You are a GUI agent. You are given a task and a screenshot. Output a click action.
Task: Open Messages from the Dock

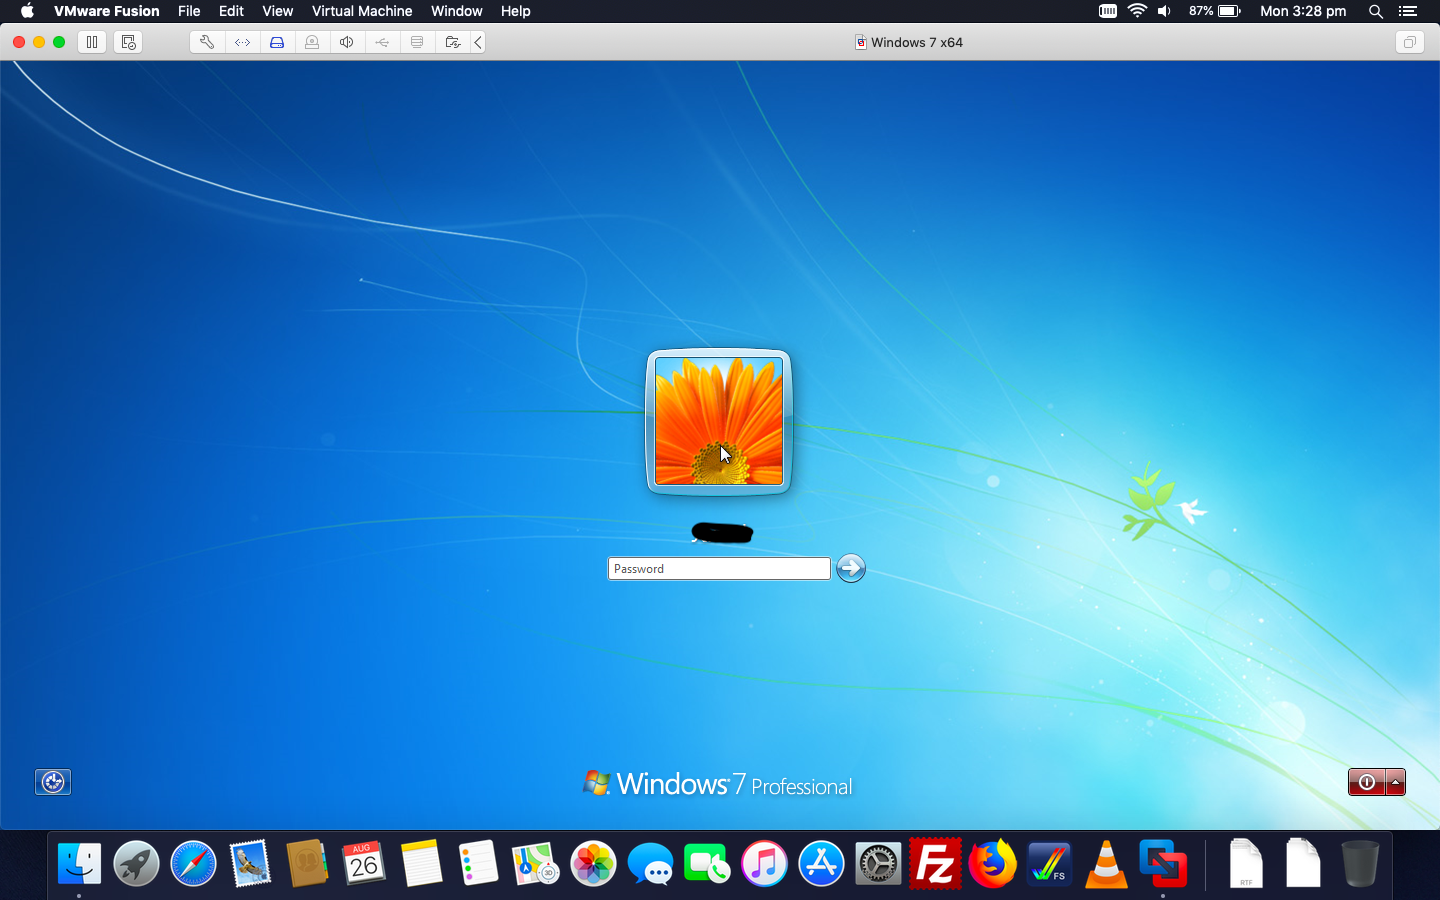(x=650, y=863)
